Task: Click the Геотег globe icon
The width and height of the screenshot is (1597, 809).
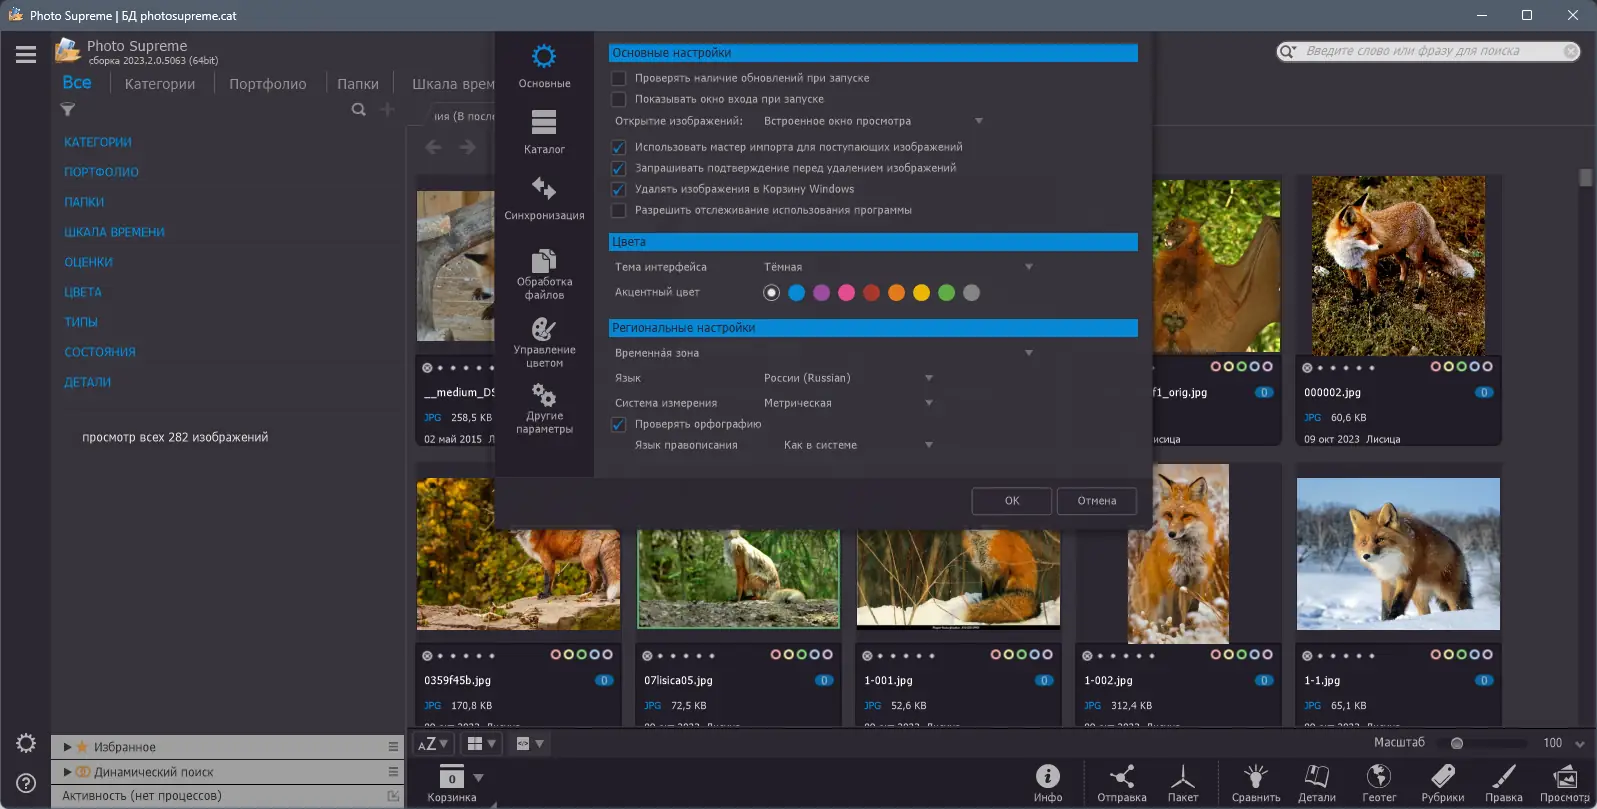Action: pos(1379,783)
